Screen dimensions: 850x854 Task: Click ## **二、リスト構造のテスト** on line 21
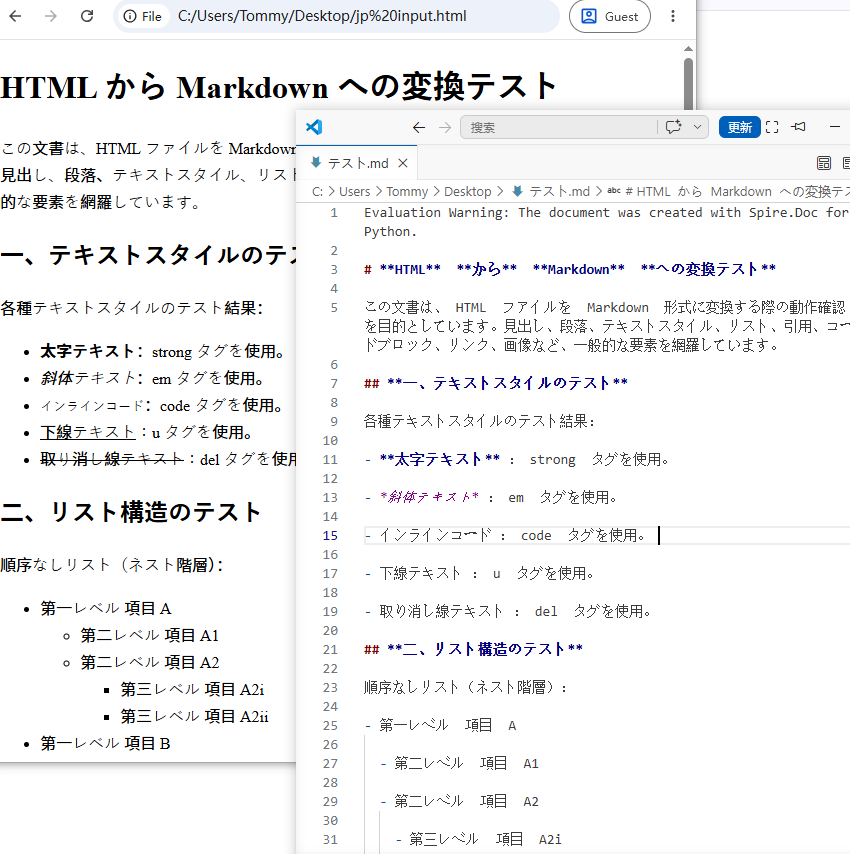pyautogui.click(x=474, y=650)
